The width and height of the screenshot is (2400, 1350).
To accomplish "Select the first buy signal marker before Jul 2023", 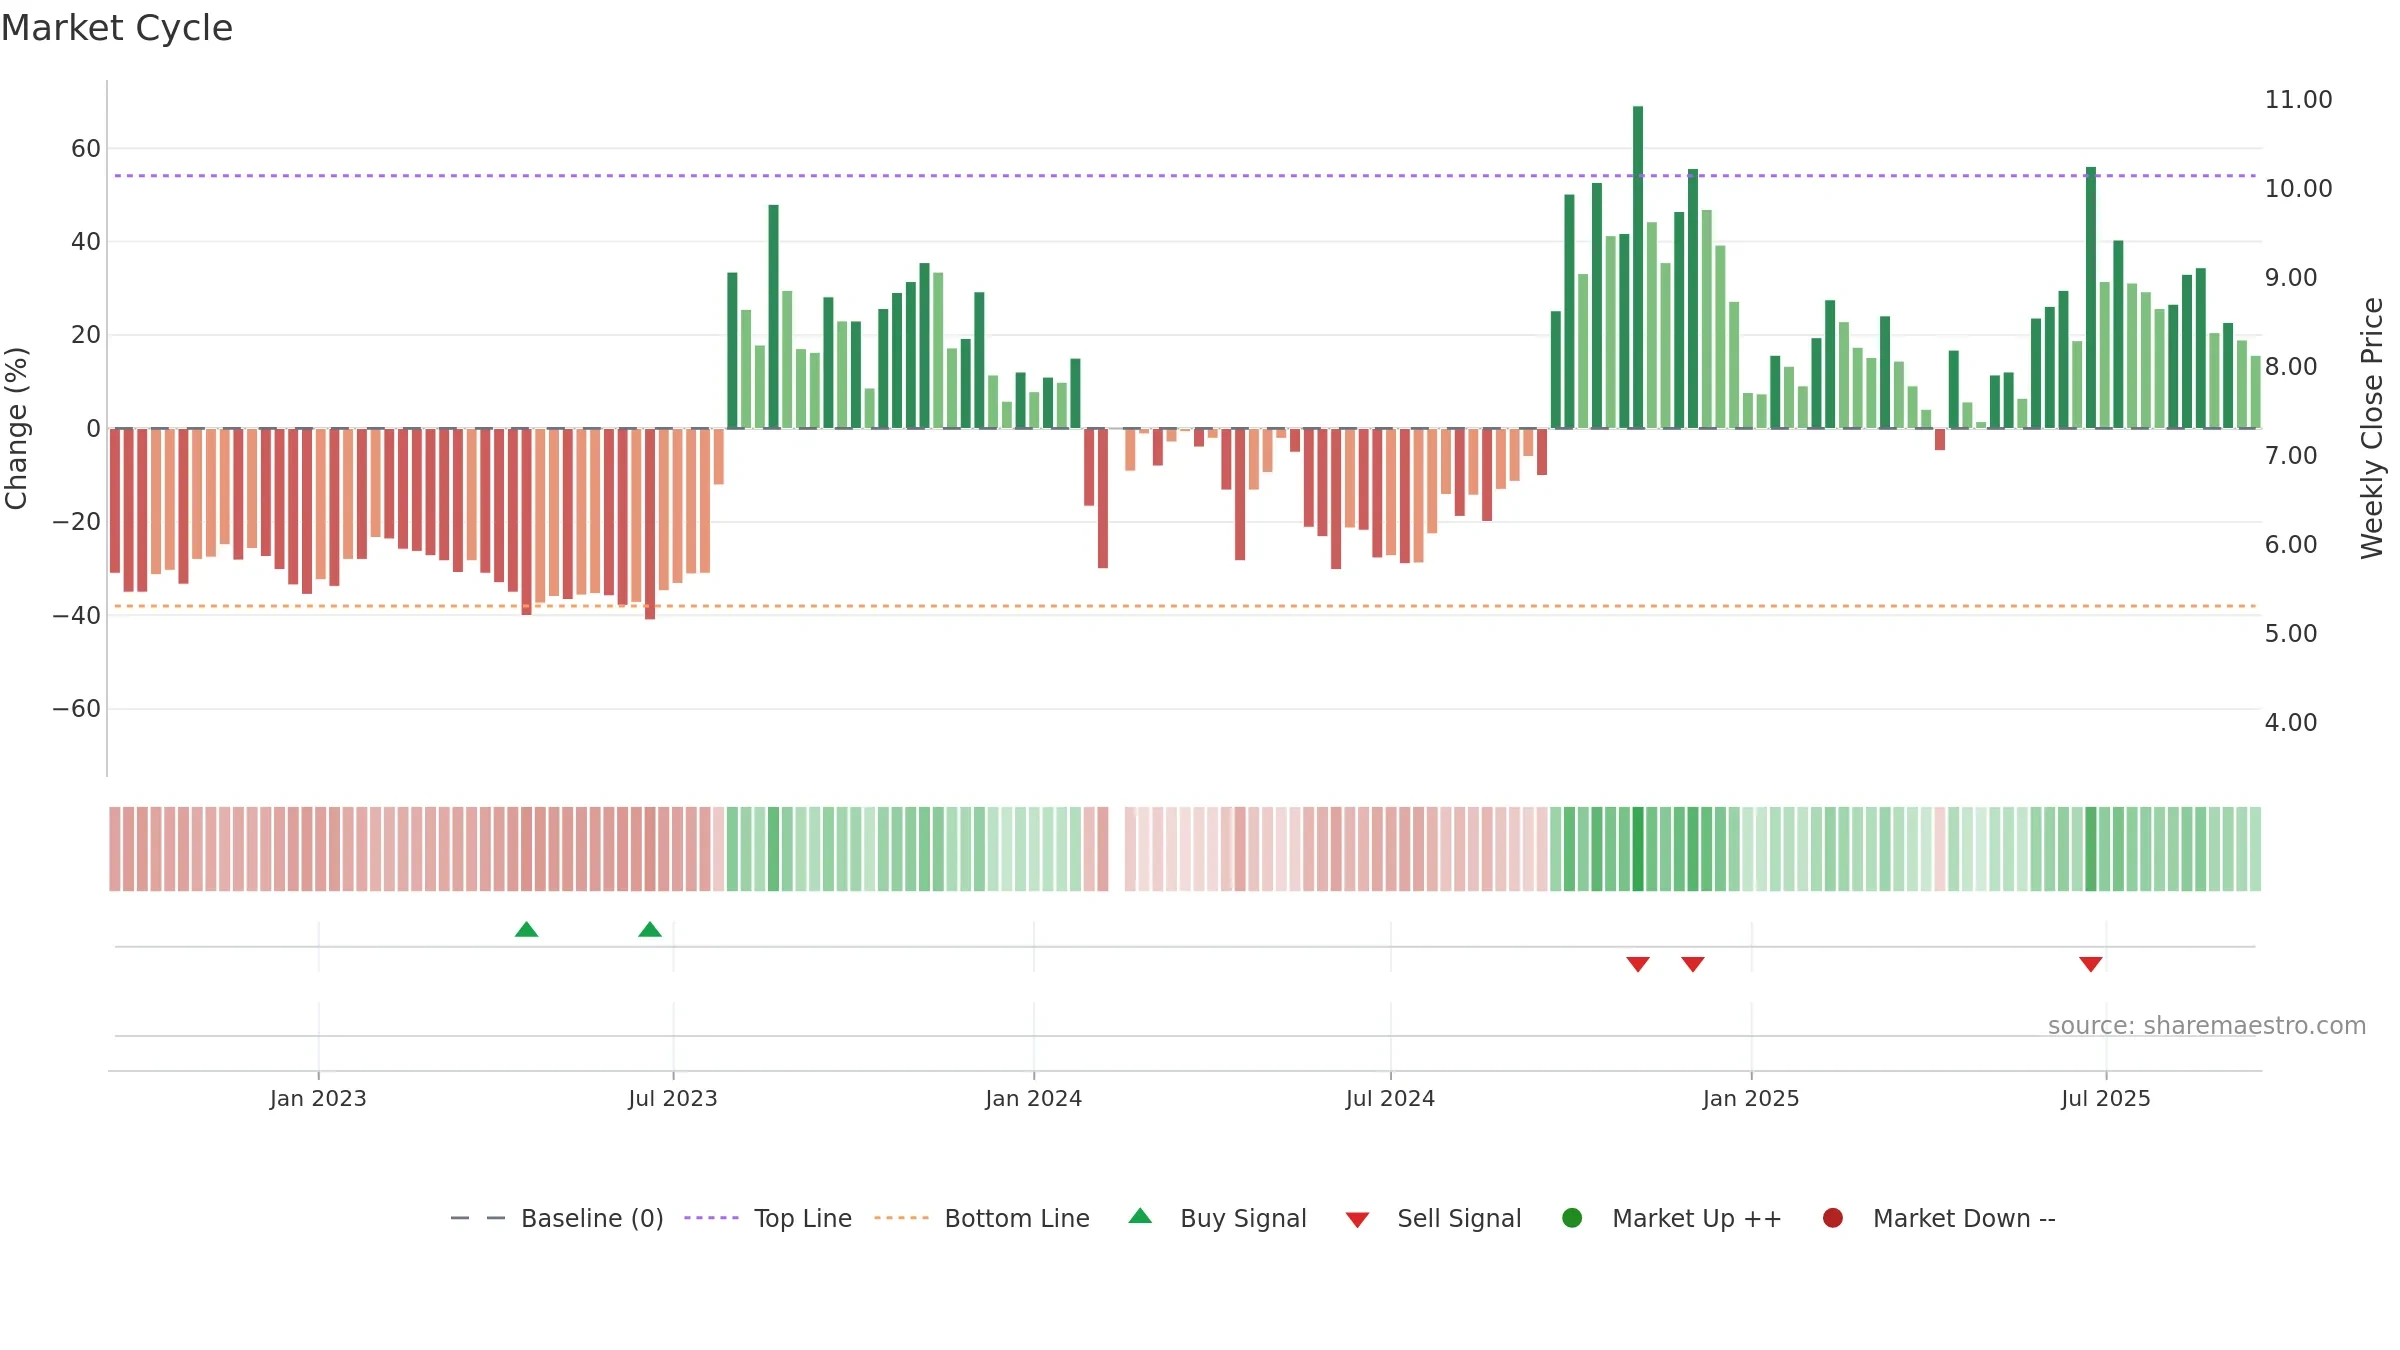I will click(x=527, y=930).
